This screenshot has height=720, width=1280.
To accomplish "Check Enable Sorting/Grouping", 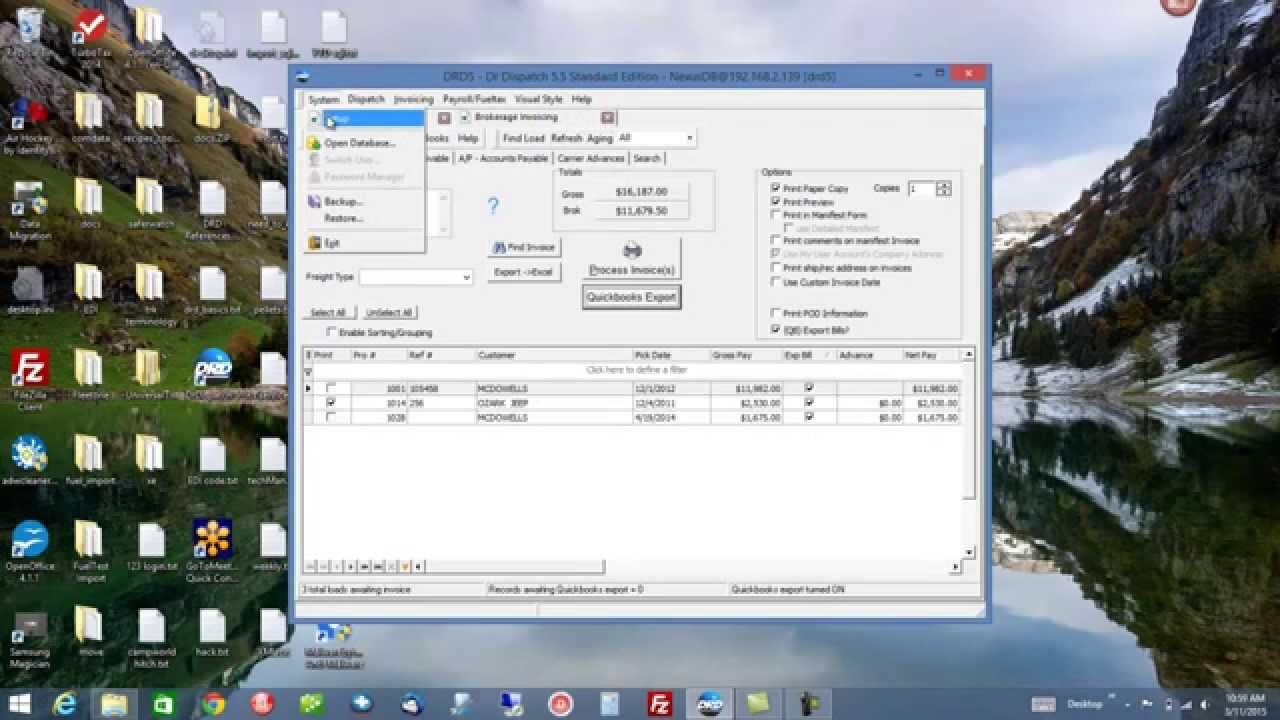I will coord(332,332).
